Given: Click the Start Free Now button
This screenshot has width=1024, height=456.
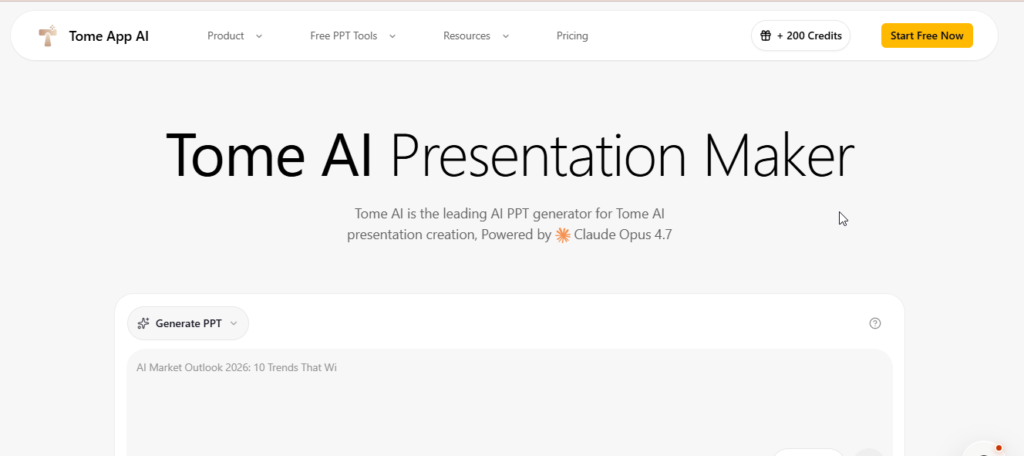Looking at the screenshot, I should point(927,36).
